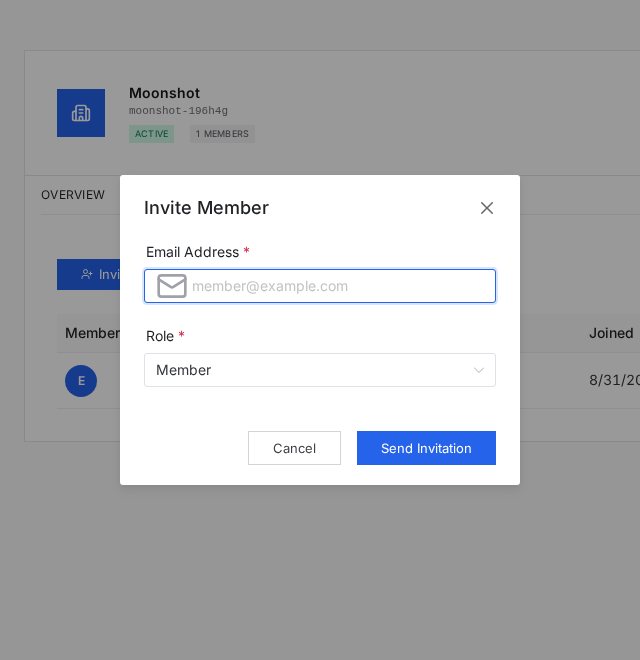
Task: Click the 1 MEMBERS badge
Action: pos(222,134)
